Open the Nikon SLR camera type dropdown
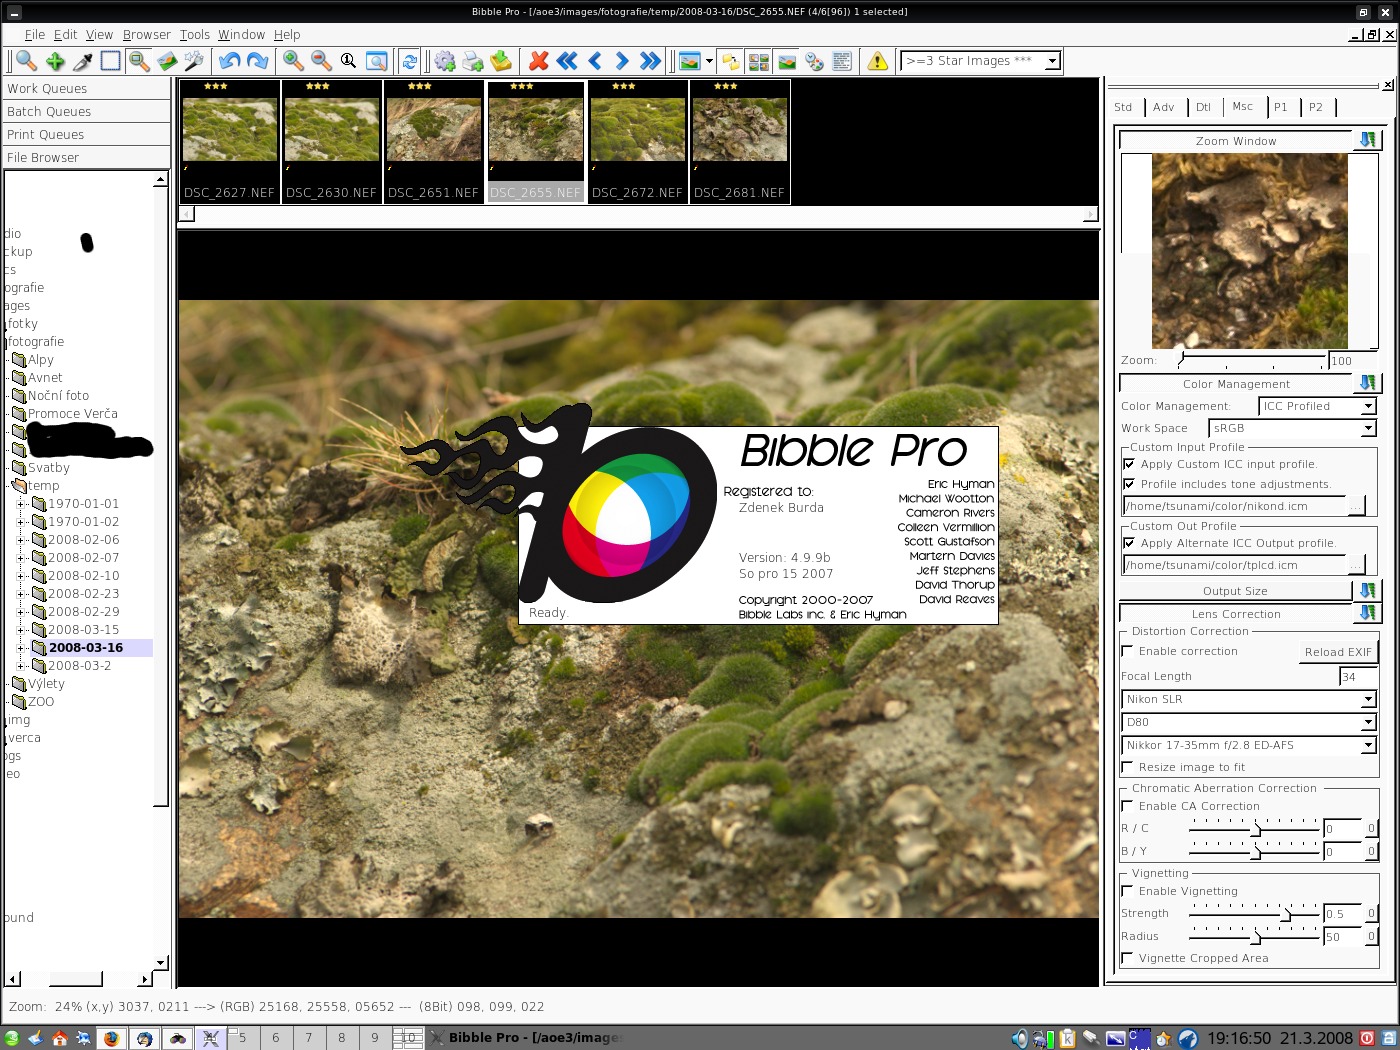The height and width of the screenshot is (1050, 1400). click(1368, 699)
